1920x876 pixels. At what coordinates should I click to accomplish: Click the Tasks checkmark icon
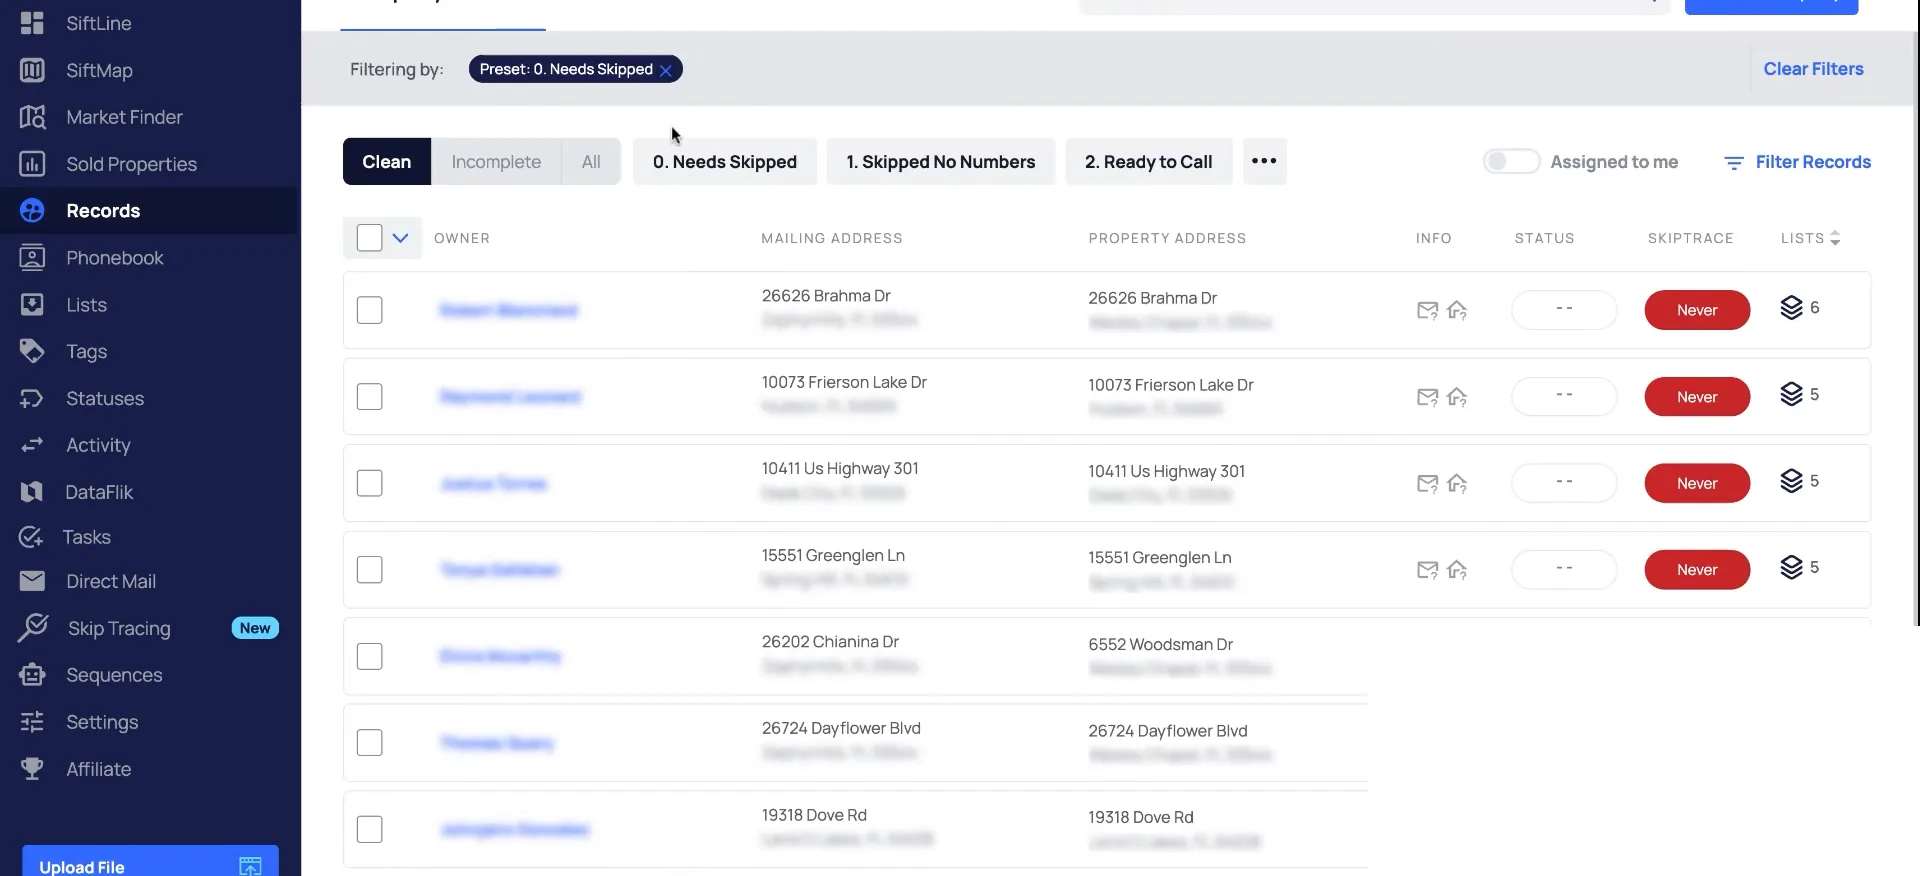(x=32, y=537)
